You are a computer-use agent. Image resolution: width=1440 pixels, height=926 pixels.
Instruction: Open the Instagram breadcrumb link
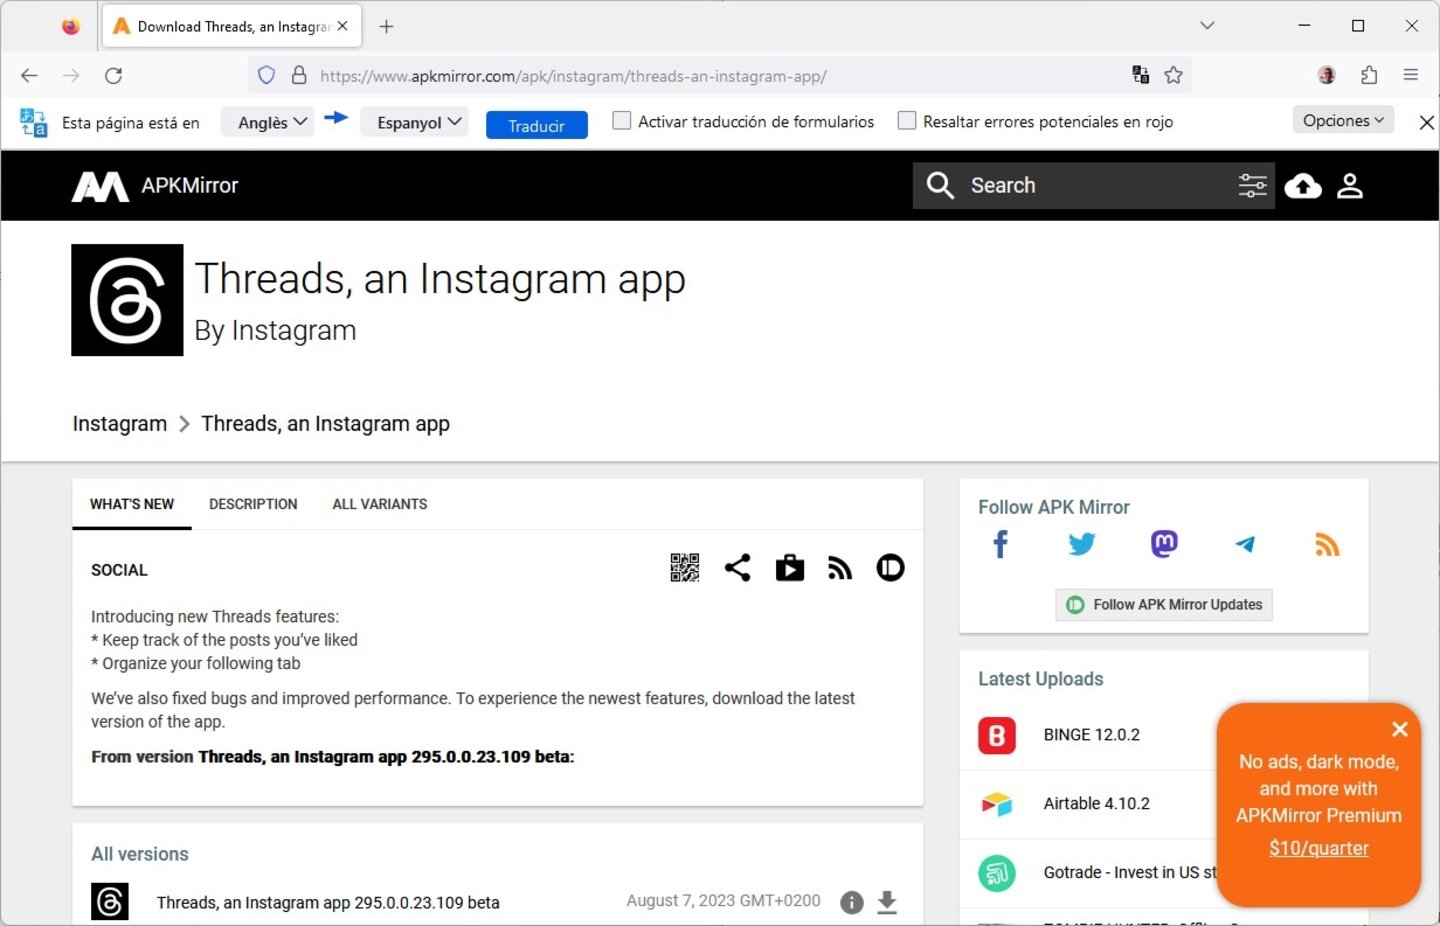120,424
